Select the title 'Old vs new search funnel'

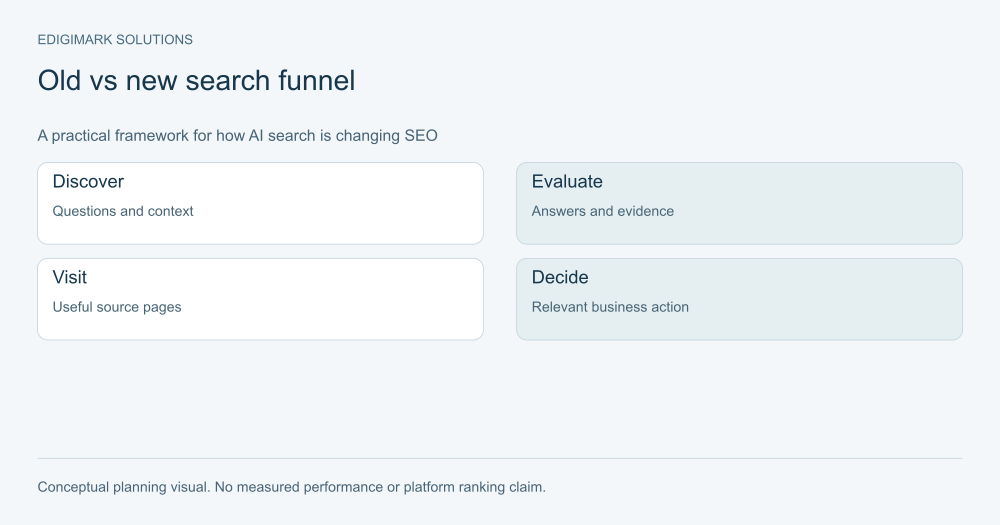tap(196, 81)
